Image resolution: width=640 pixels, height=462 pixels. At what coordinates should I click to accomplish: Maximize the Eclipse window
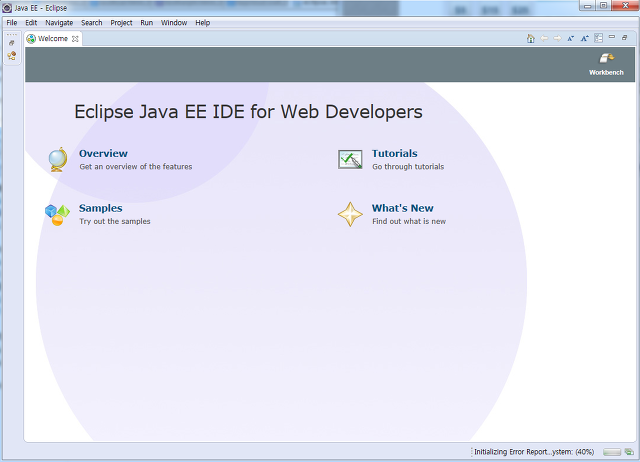coord(603,6)
